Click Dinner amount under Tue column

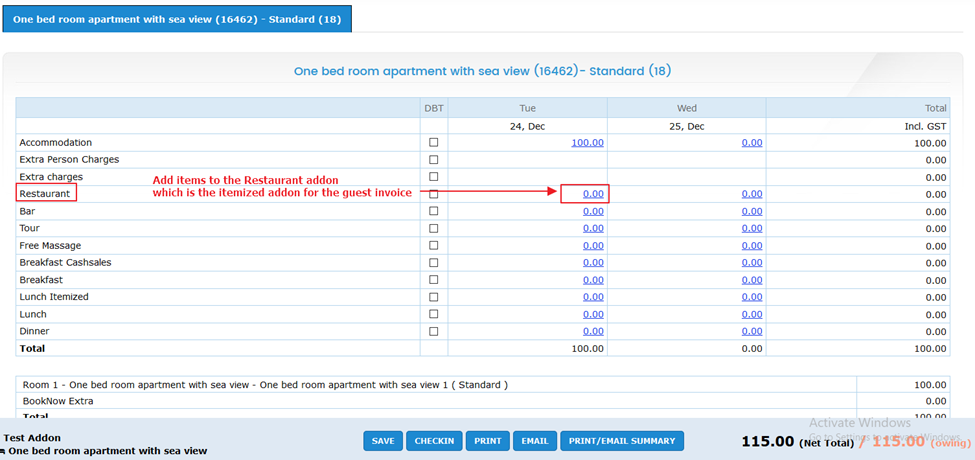point(593,331)
